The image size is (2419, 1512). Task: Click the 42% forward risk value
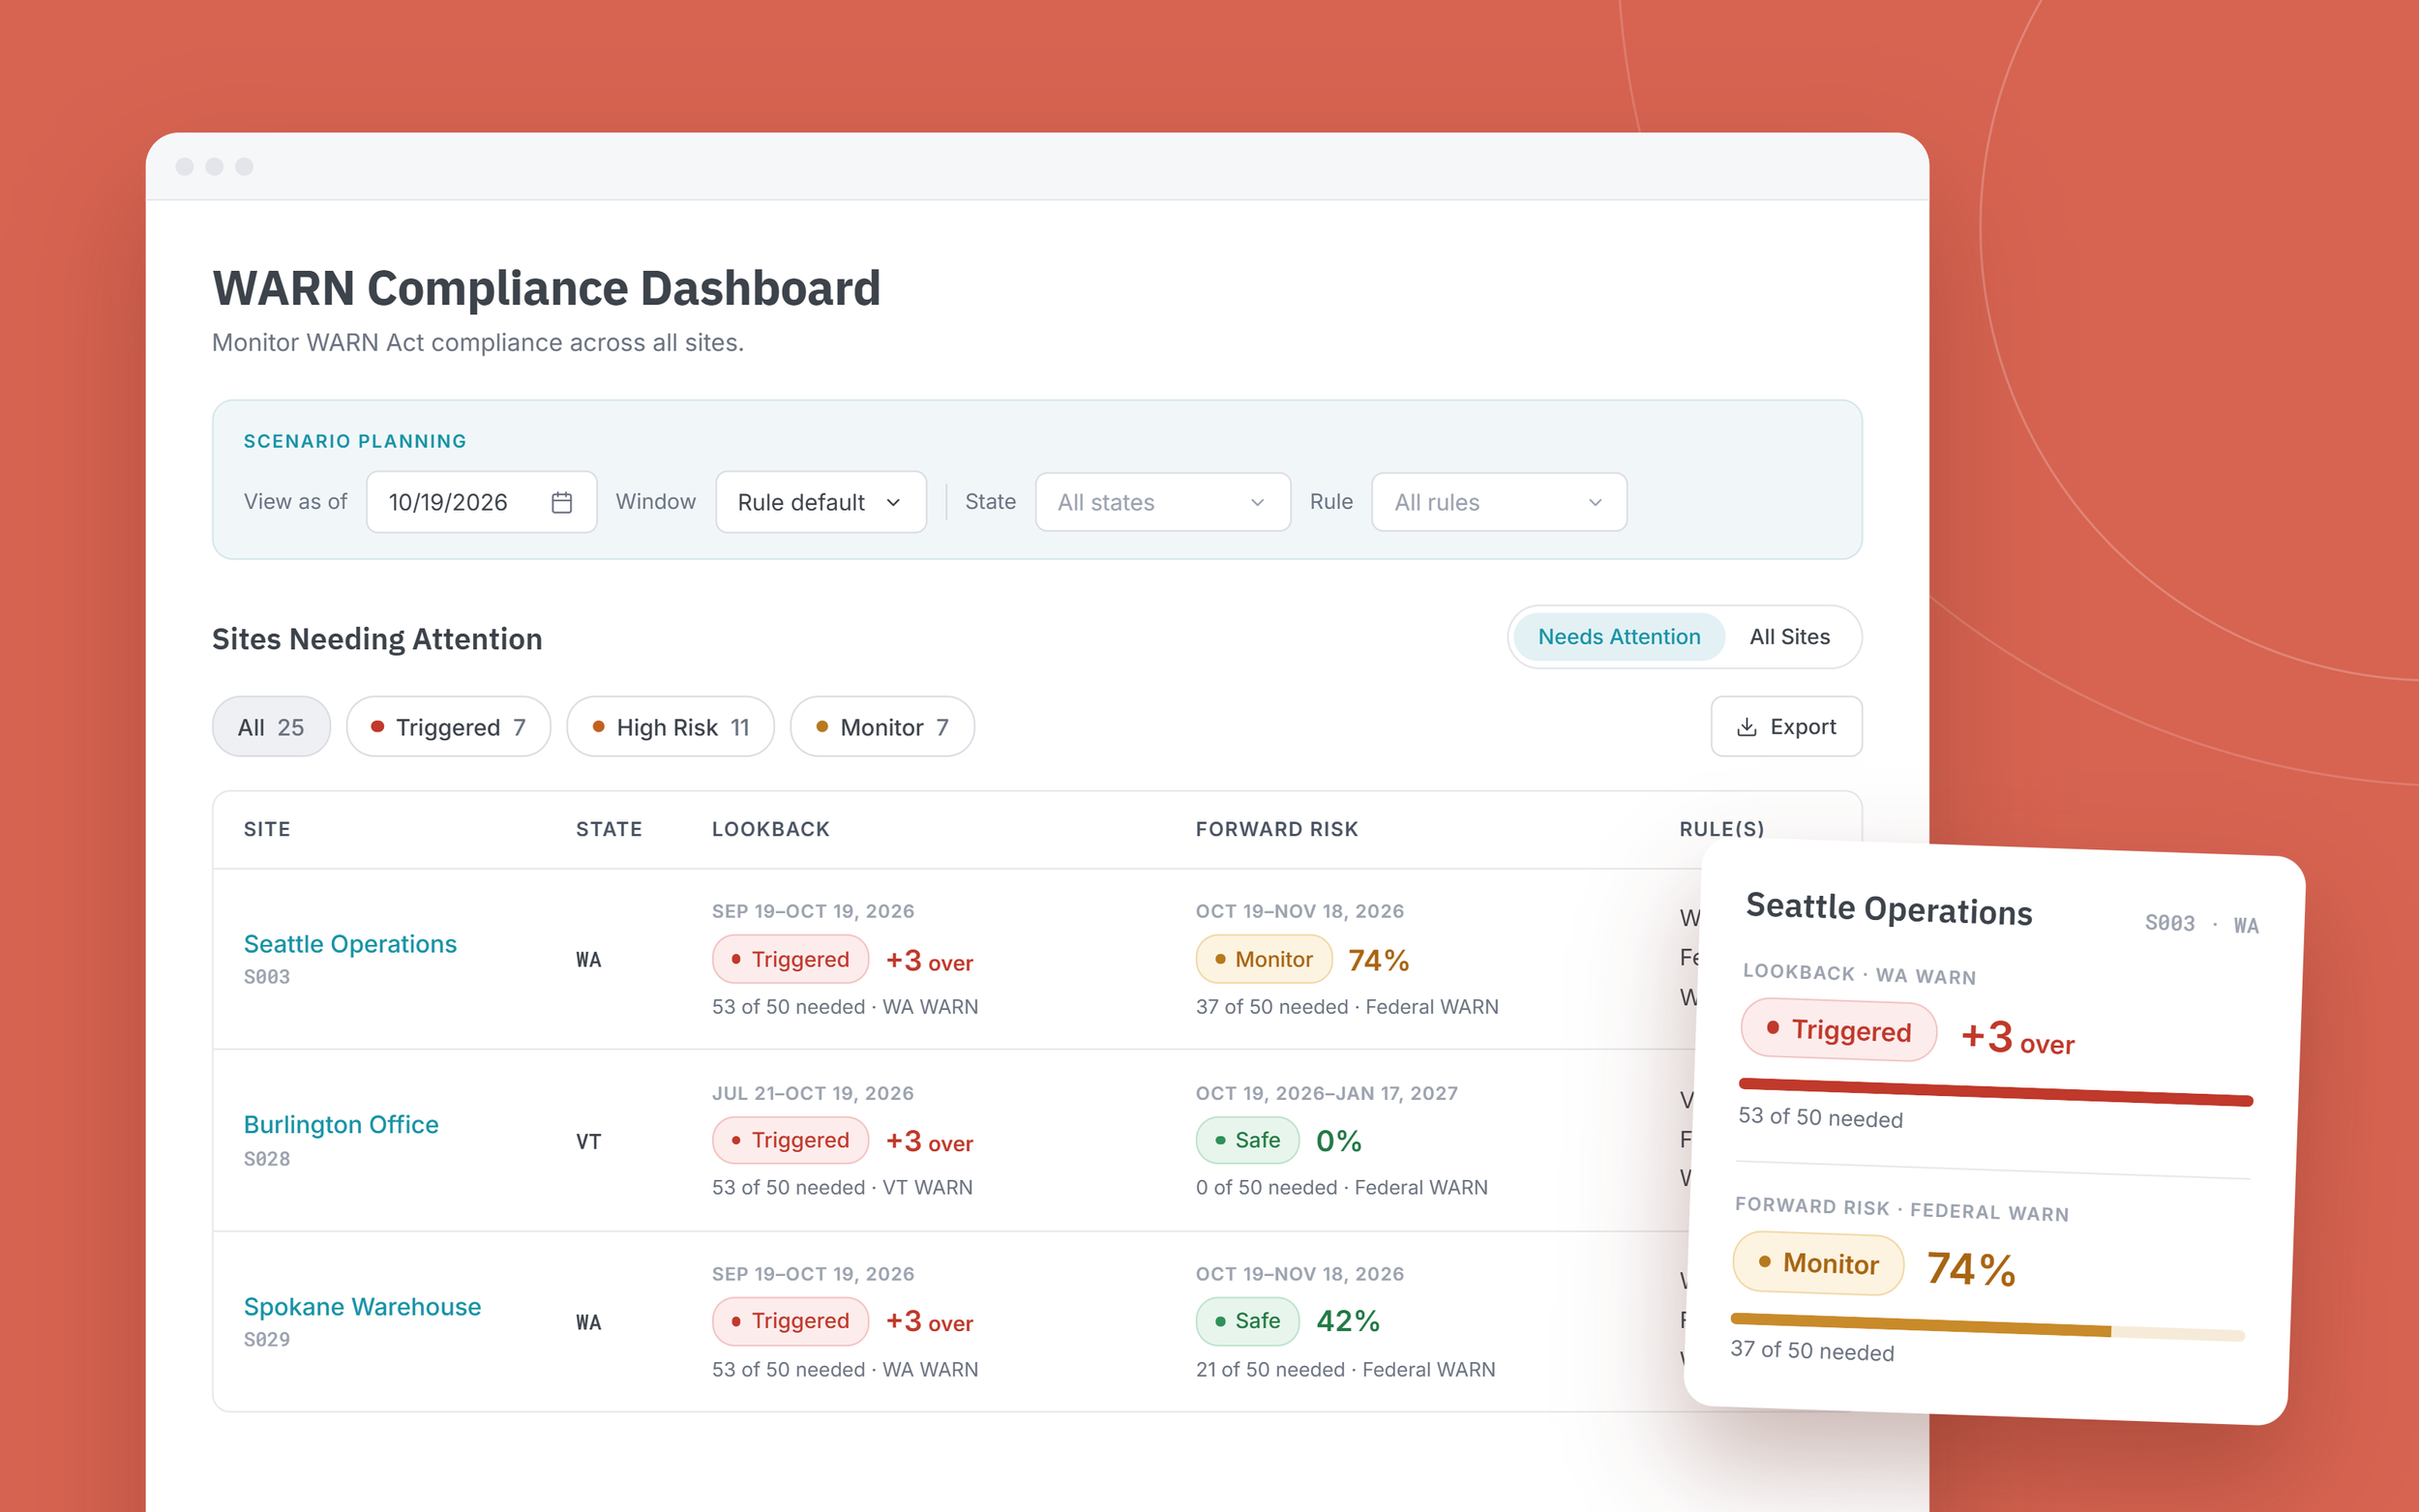pos(1347,1321)
